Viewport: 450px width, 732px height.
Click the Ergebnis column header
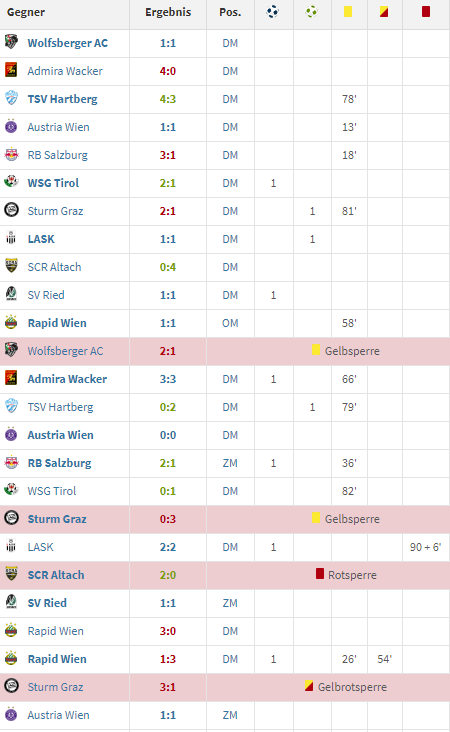pyautogui.click(x=168, y=12)
